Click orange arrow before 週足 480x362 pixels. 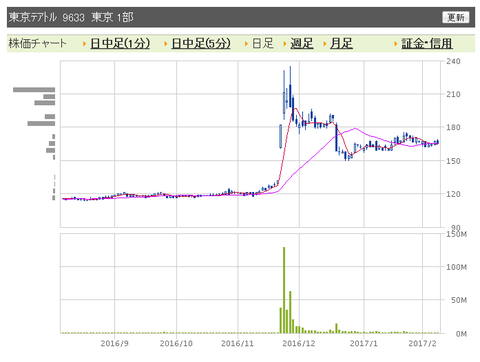[x=285, y=44]
